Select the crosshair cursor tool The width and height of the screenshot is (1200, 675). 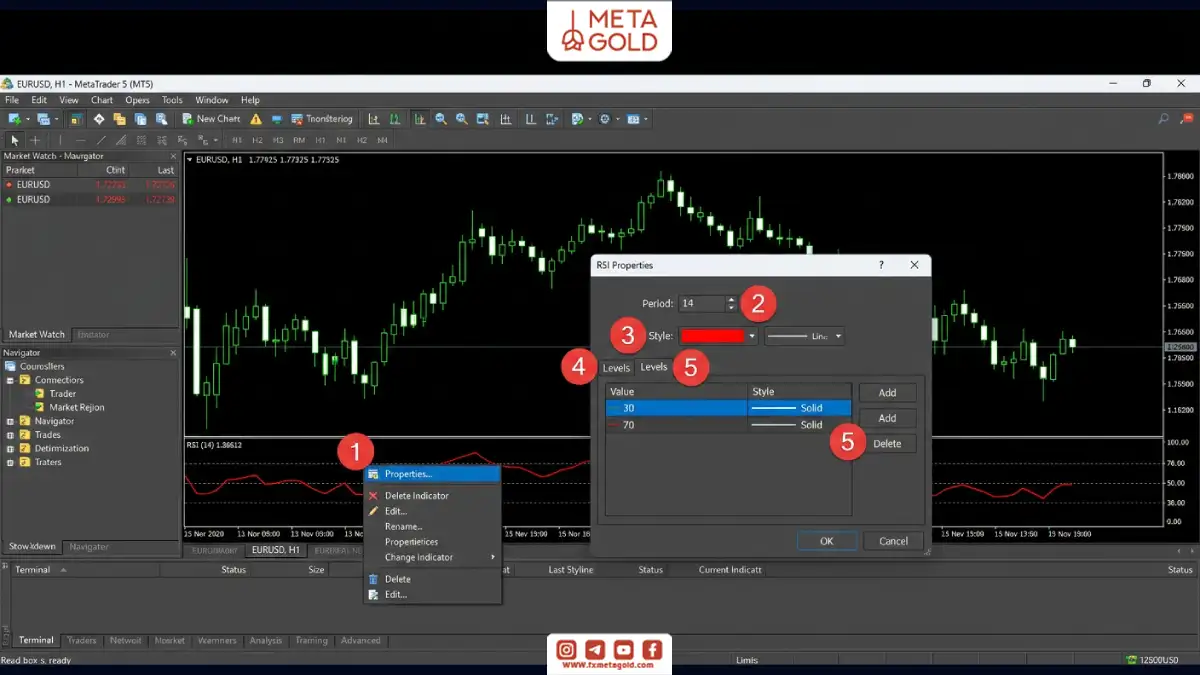(x=35, y=140)
